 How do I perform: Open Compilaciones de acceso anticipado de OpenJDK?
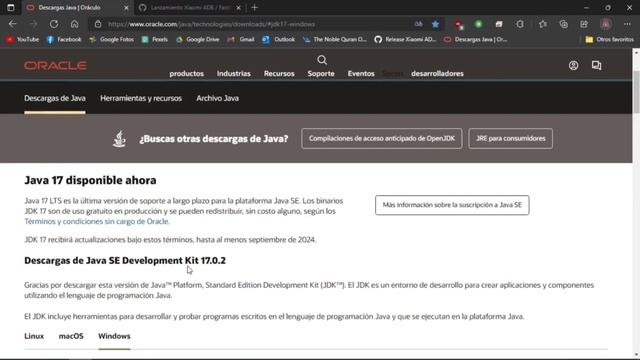pos(382,138)
